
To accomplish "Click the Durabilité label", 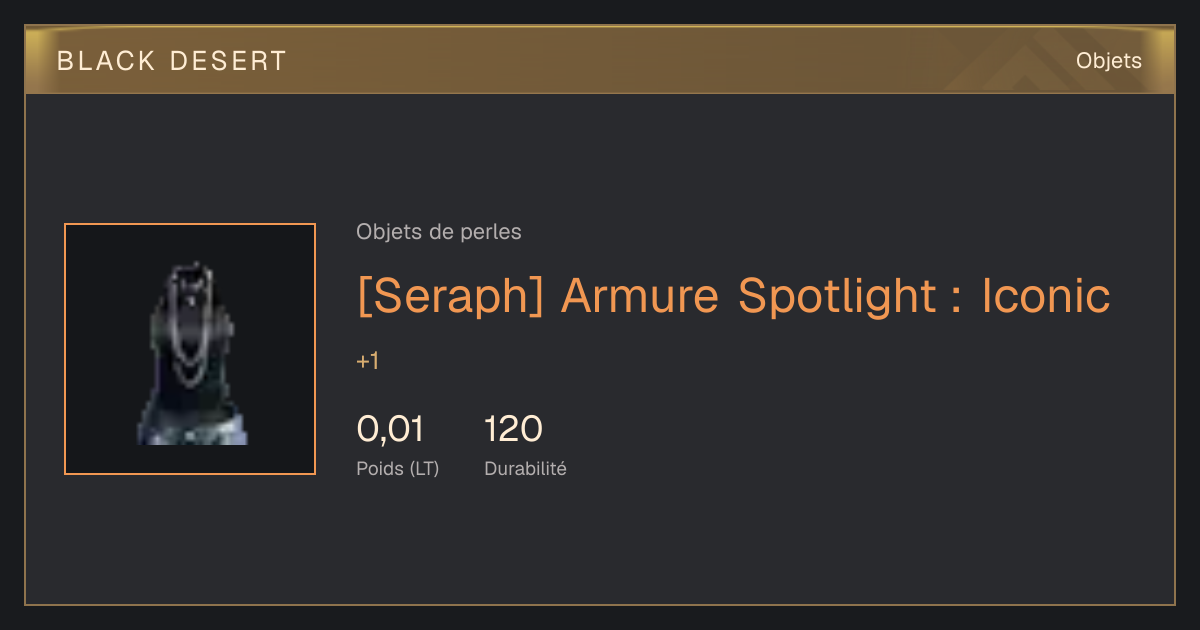I will tap(525, 468).
